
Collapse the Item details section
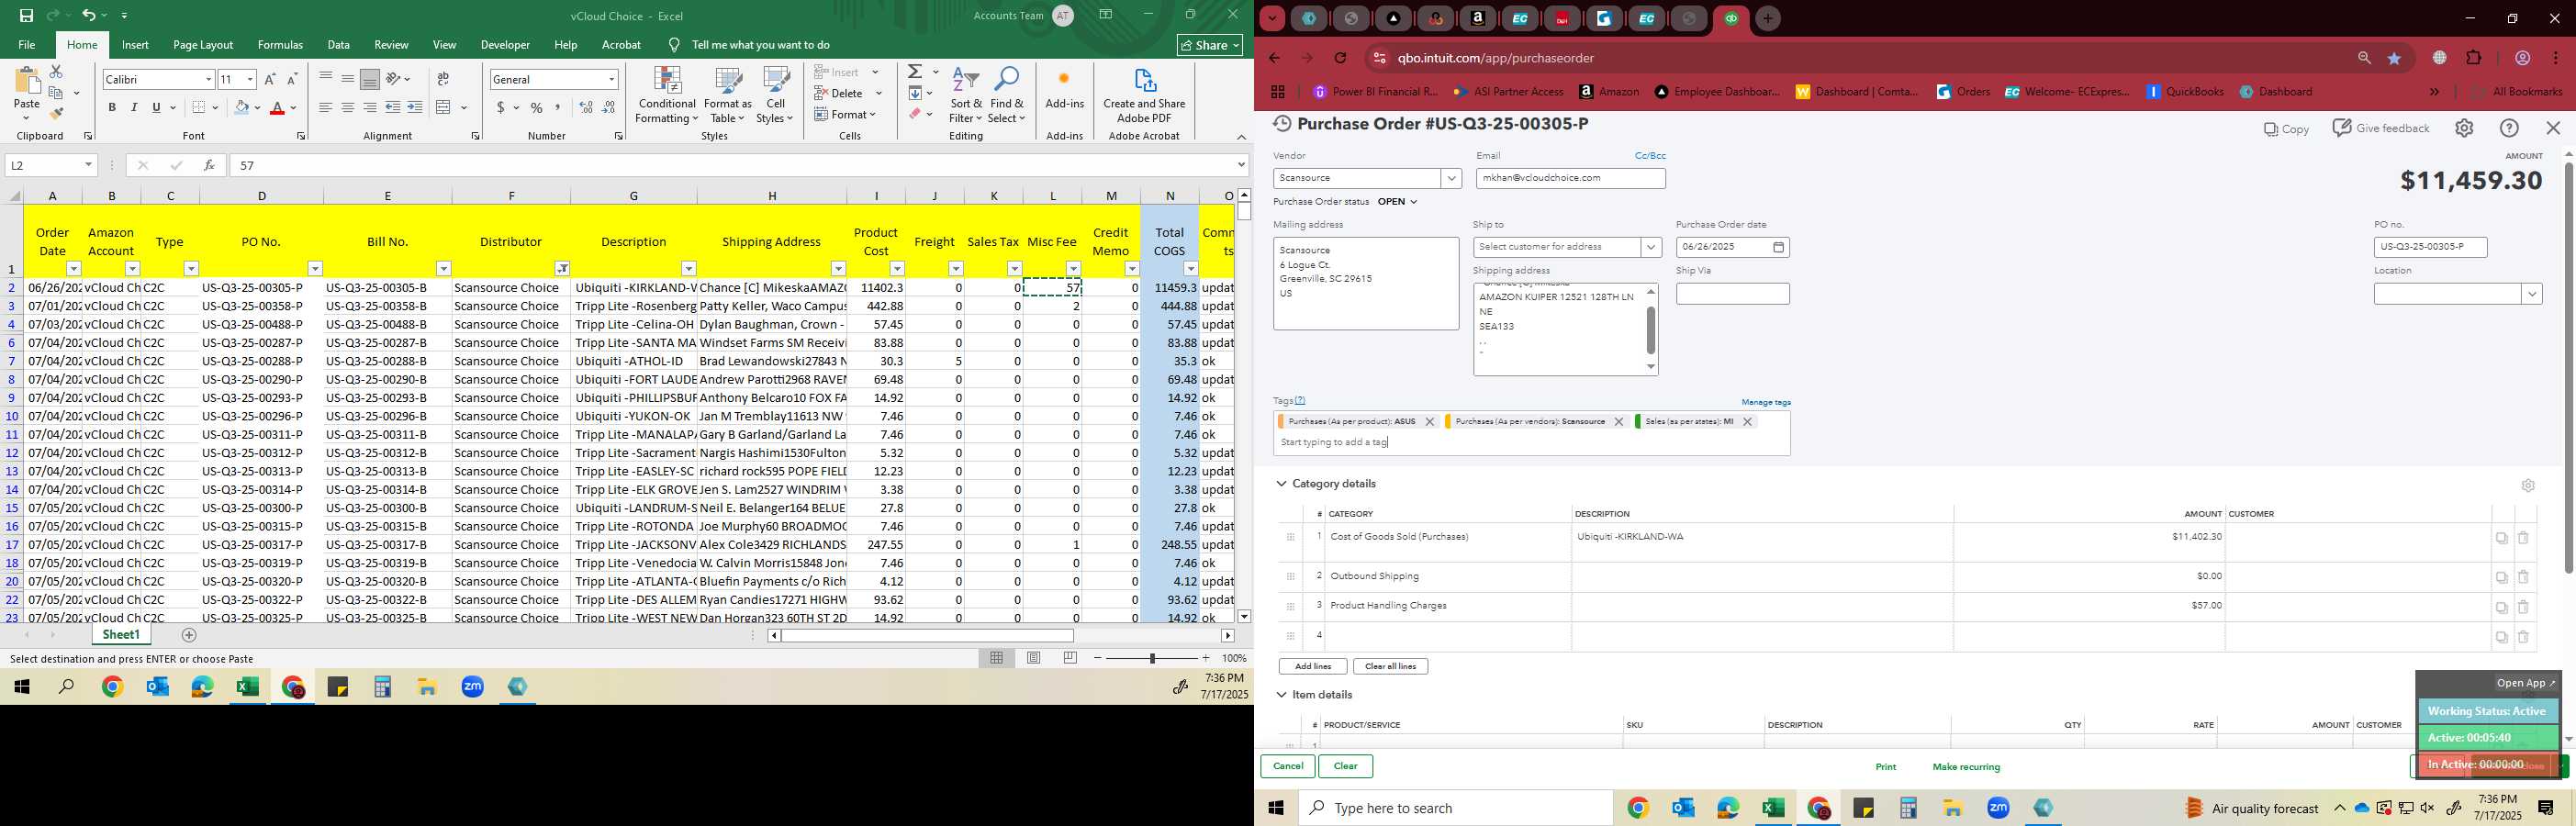[x=1281, y=695]
